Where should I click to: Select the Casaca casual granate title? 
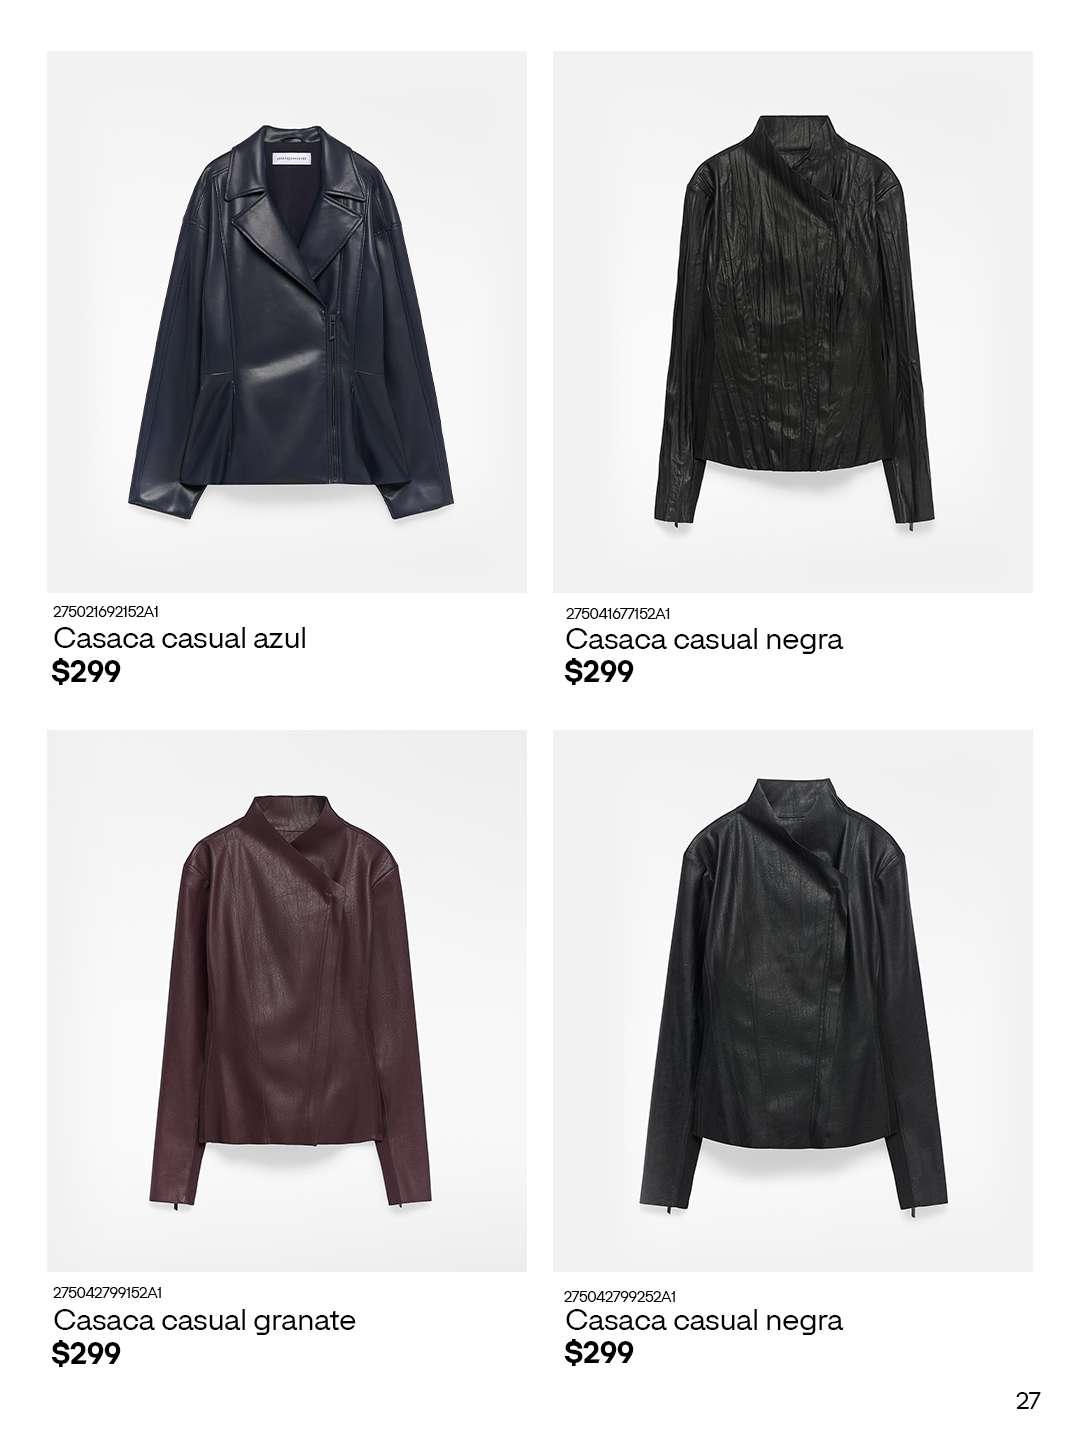(205, 1320)
